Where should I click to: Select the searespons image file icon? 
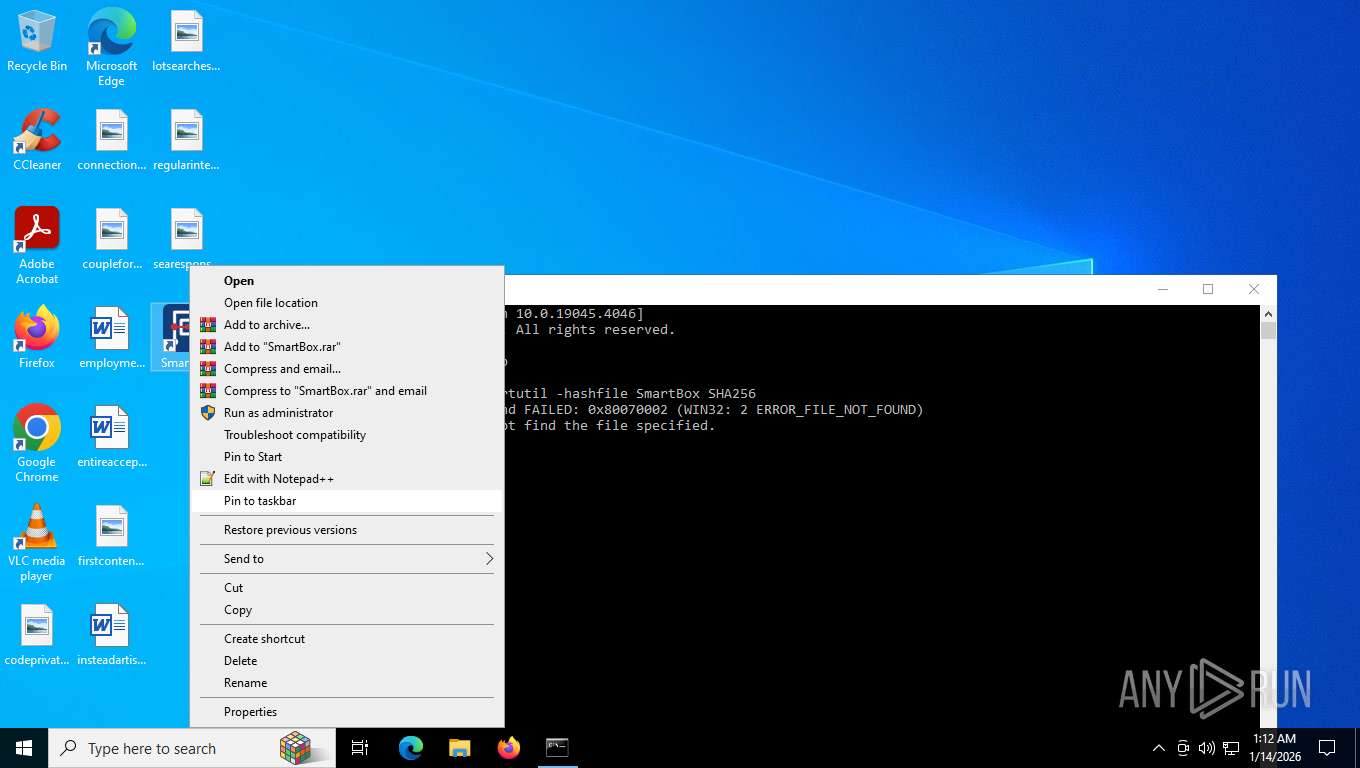186,239
